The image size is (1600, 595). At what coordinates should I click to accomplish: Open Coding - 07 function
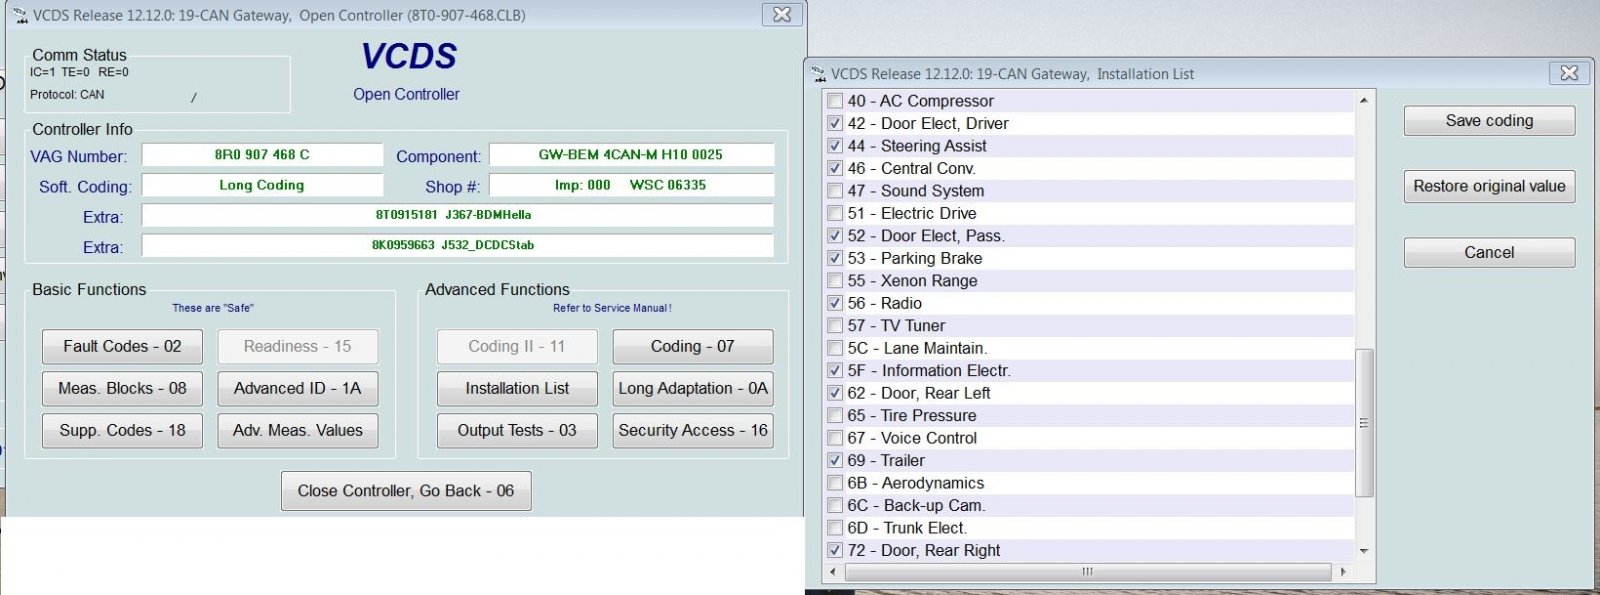coord(693,347)
